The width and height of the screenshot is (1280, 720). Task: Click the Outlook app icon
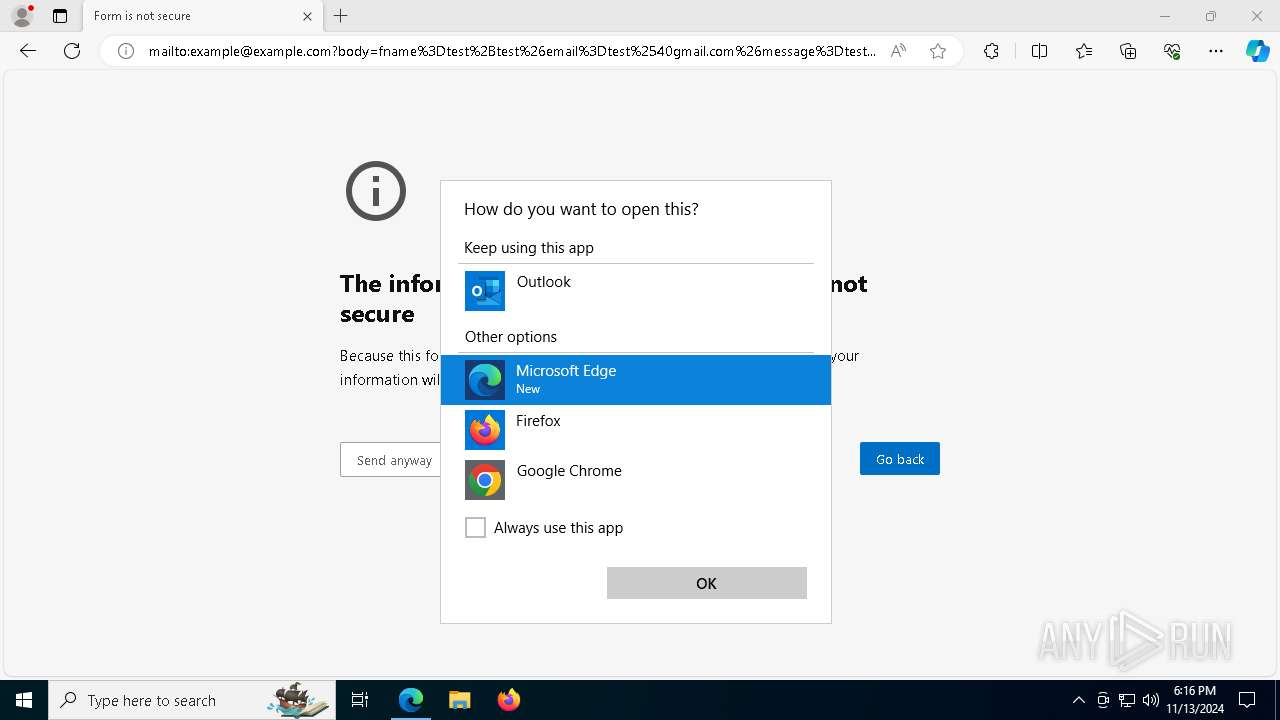click(x=485, y=291)
